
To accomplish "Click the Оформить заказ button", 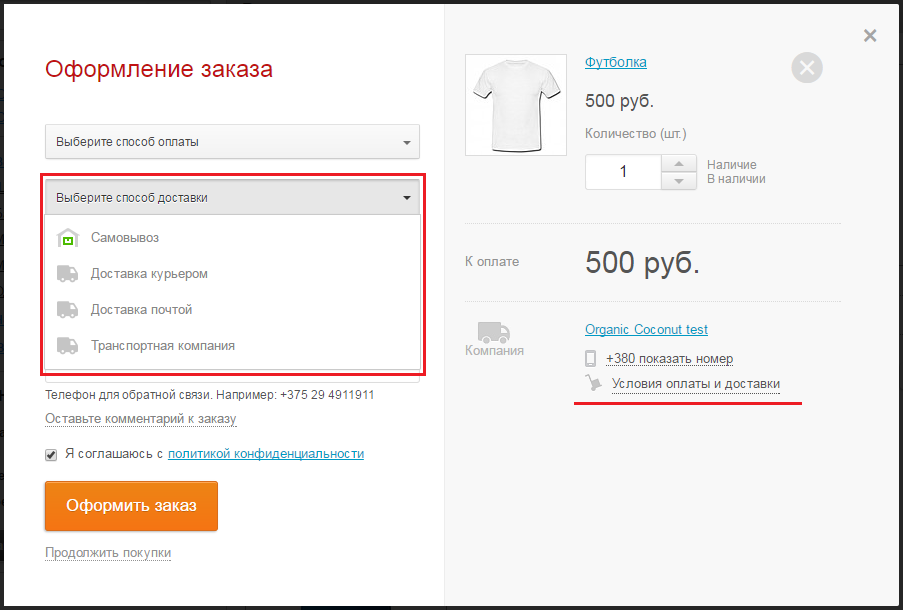I will coord(131,506).
